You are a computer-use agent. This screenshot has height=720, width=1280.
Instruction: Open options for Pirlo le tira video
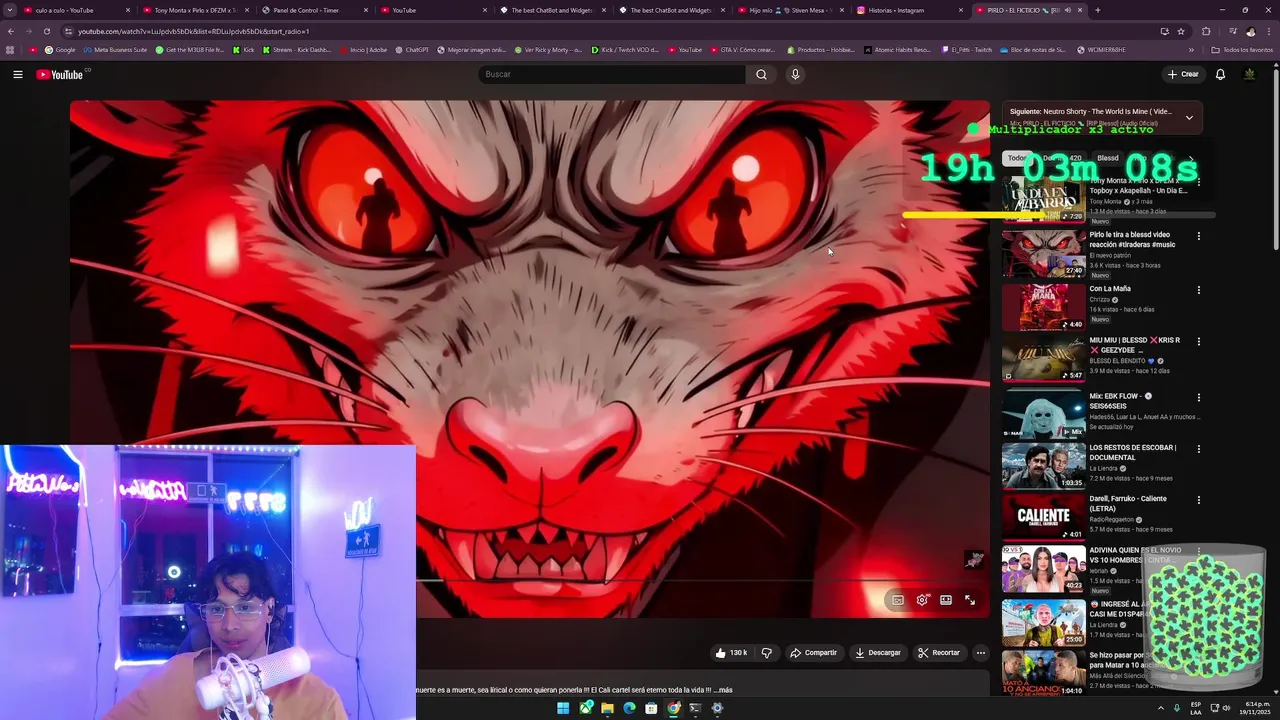coord(1198,237)
